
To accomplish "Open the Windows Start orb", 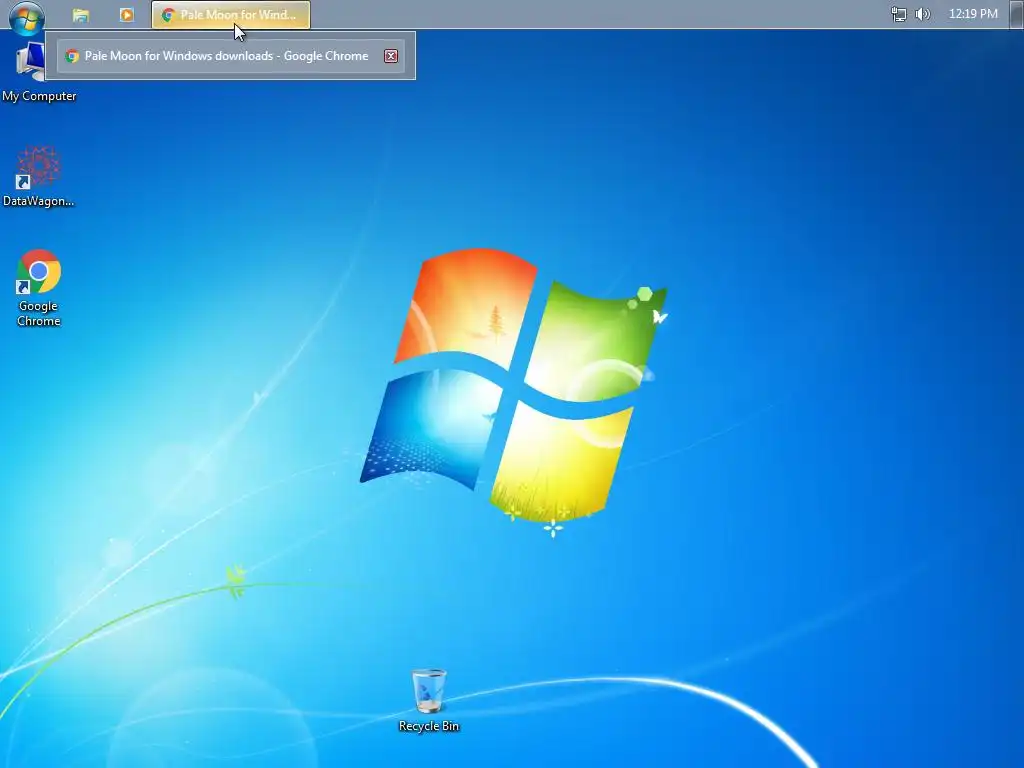I will click(27, 17).
